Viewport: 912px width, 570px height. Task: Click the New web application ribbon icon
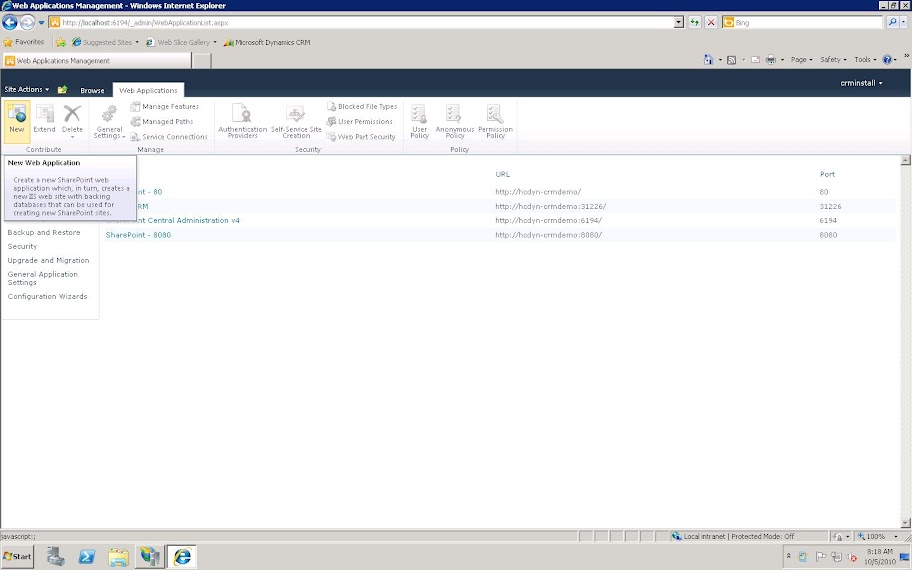(x=17, y=121)
